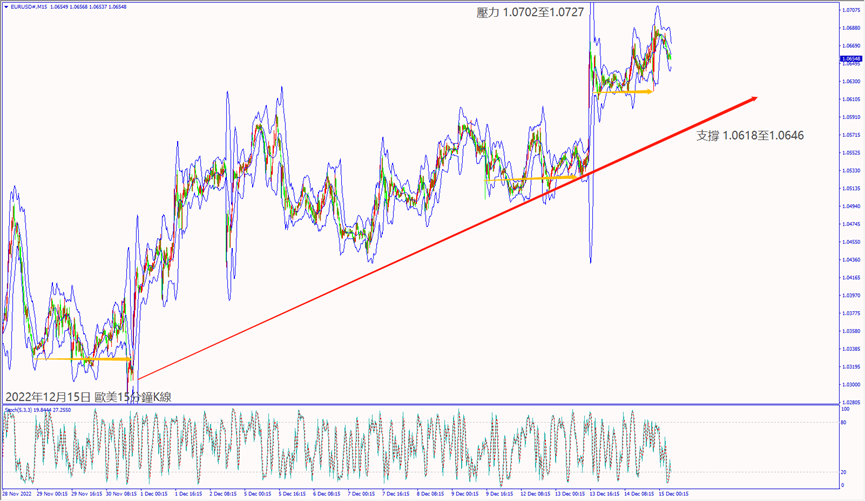
Task: Click the support label 支撐 1.0618至1.0646
Action: 750,134
